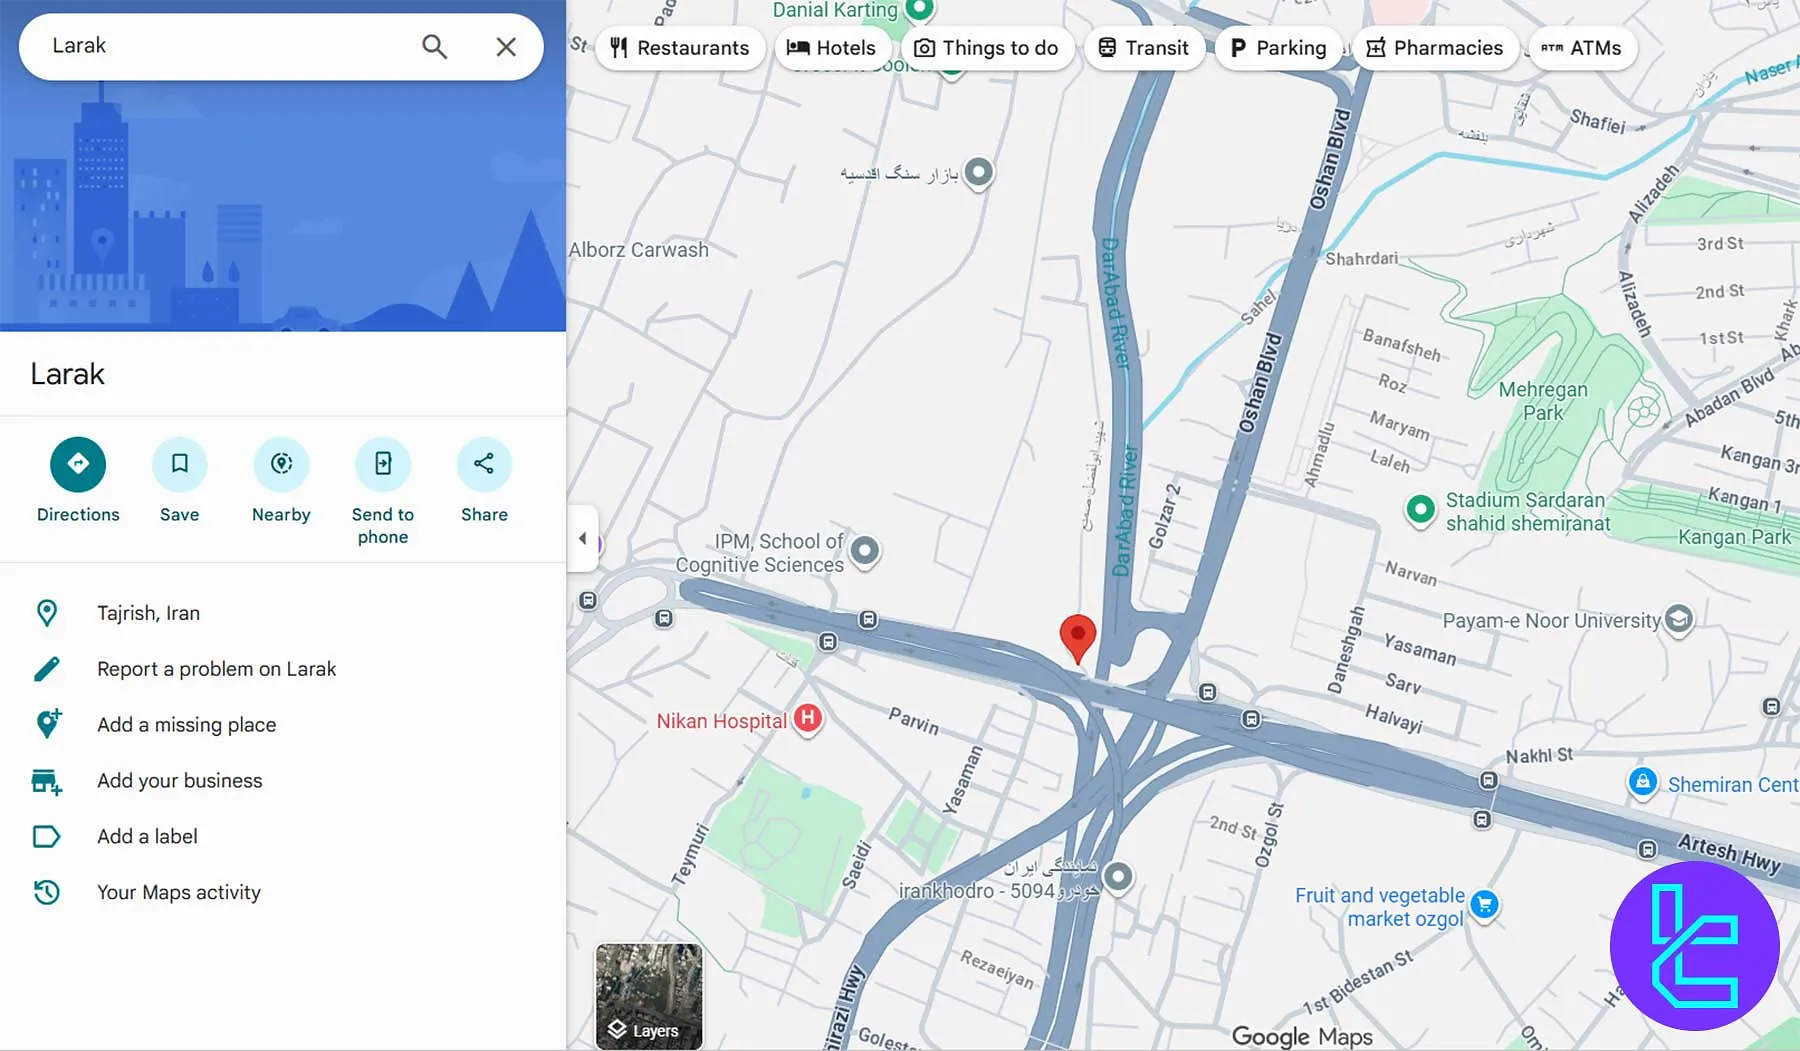Show Parking locations on map
This screenshot has height=1051, width=1800.
(1278, 48)
